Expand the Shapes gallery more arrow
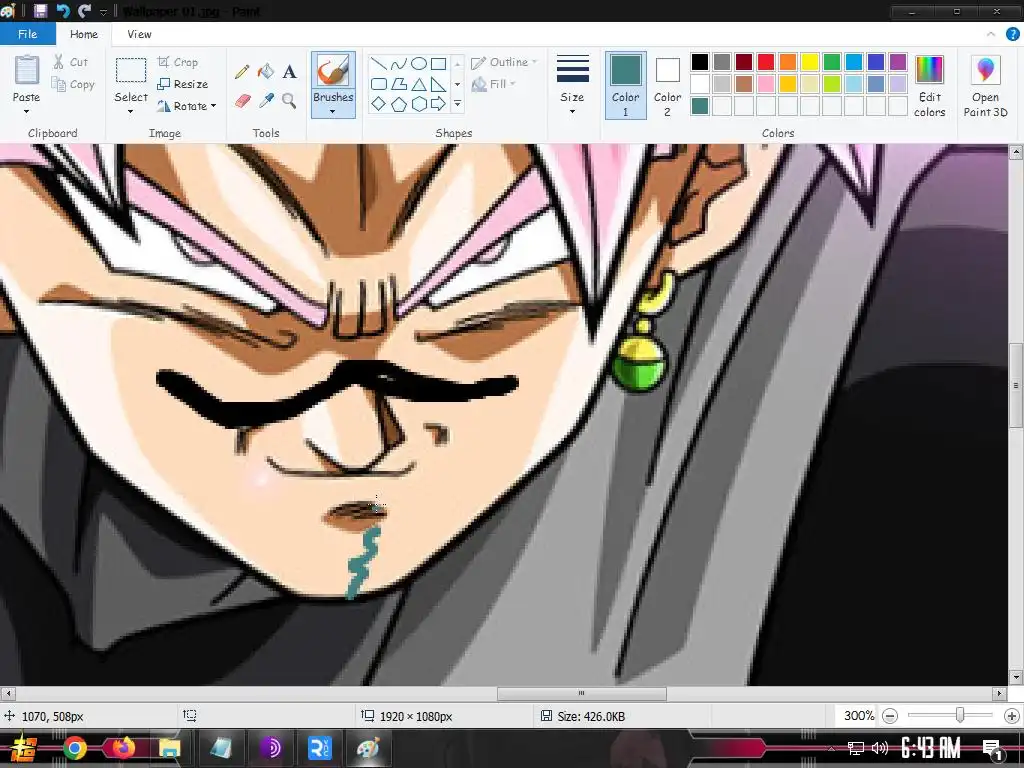1024x768 pixels. click(457, 103)
